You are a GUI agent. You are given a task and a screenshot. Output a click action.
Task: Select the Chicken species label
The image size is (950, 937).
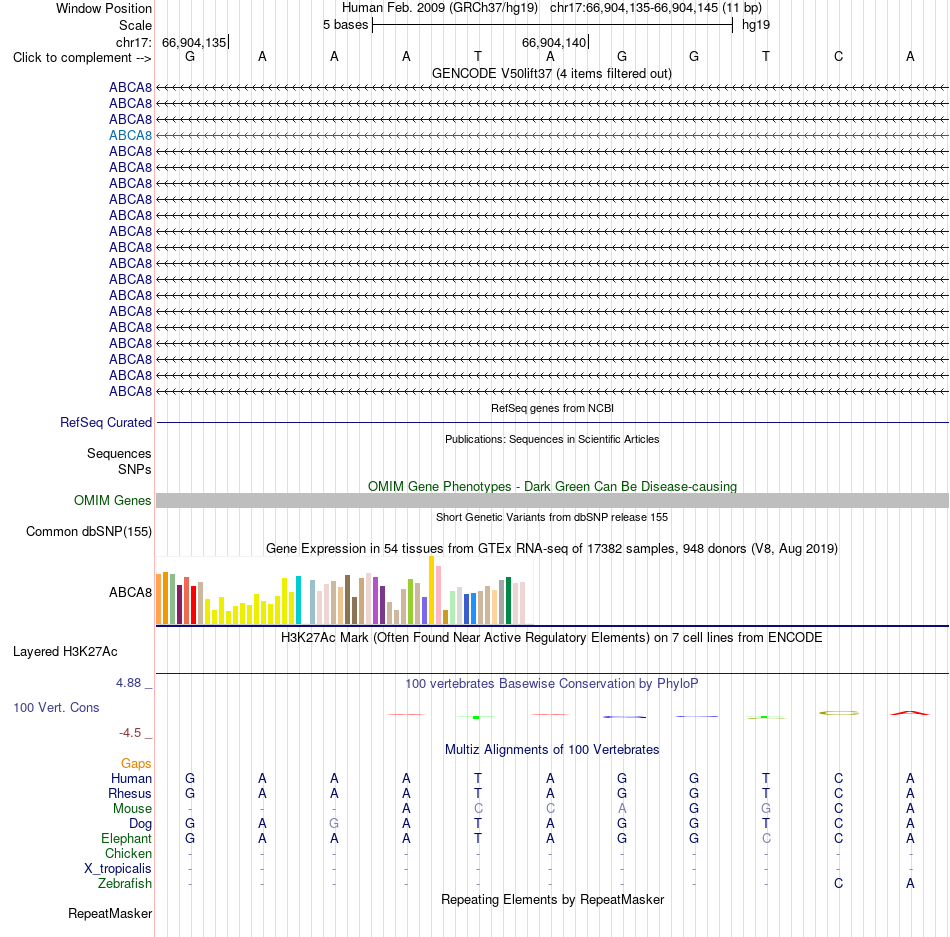point(128,853)
